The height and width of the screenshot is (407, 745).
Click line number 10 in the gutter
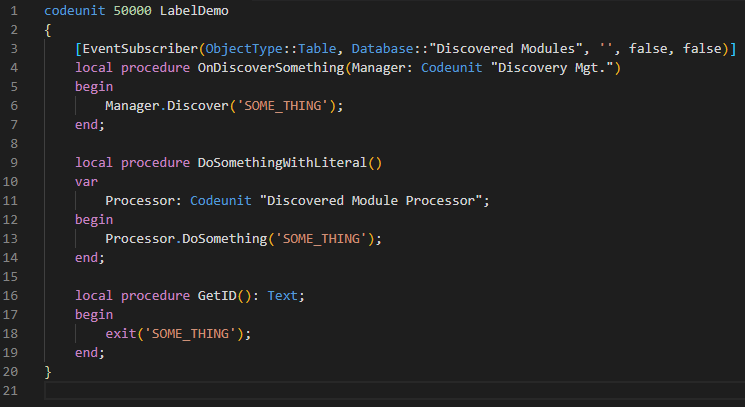click(x=10, y=181)
